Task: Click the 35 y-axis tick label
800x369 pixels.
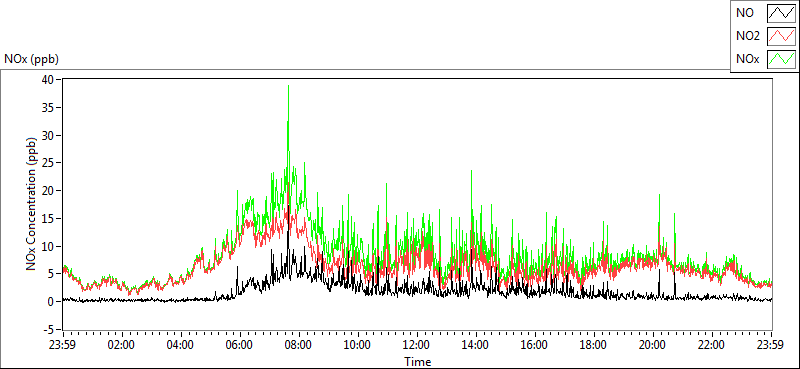Action: pos(48,108)
